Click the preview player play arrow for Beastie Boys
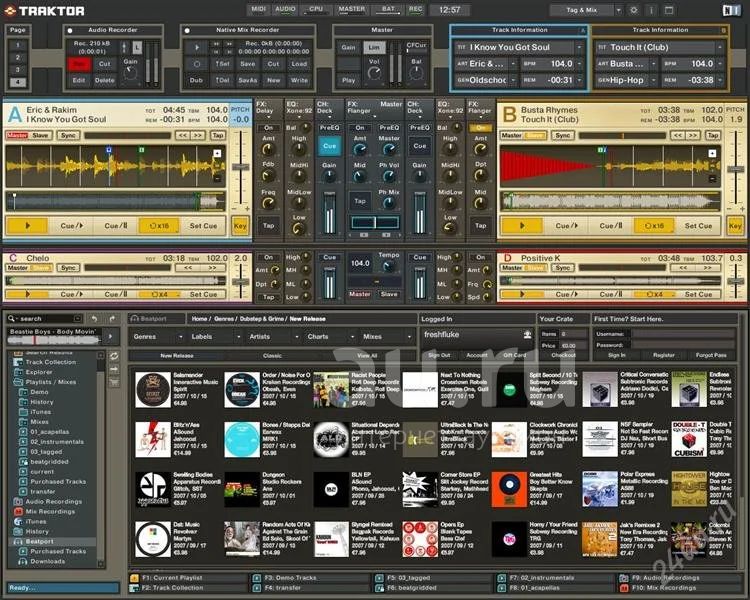 click(x=111, y=337)
